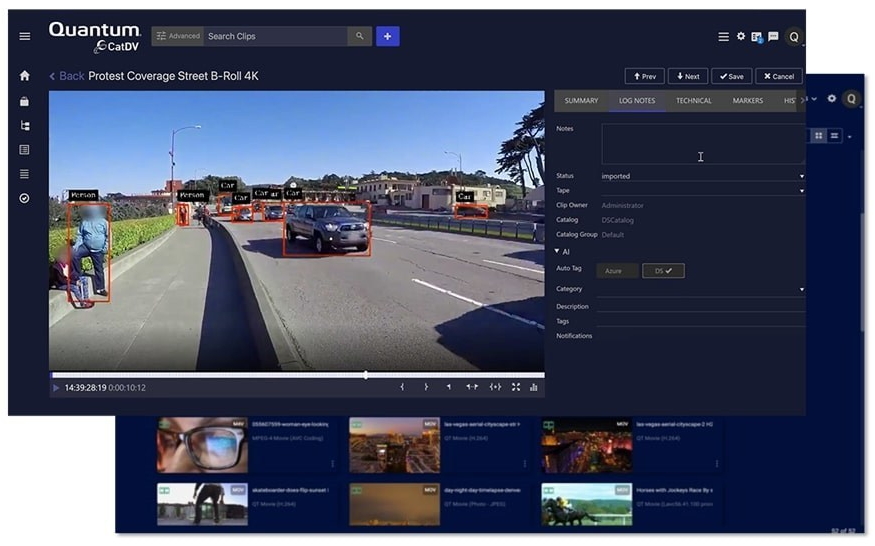Open the Status dropdown showing imported

click(x=703, y=176)
